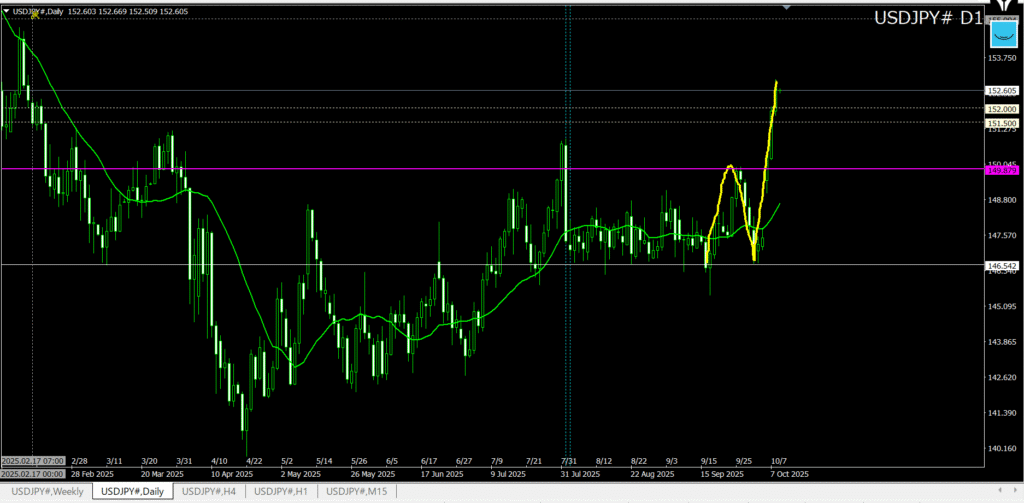Open the USDJPY#,Daily chart title dropdown arrow
Image resolution: width=1024 pixels, height=503 pixels.
point(6,11)
